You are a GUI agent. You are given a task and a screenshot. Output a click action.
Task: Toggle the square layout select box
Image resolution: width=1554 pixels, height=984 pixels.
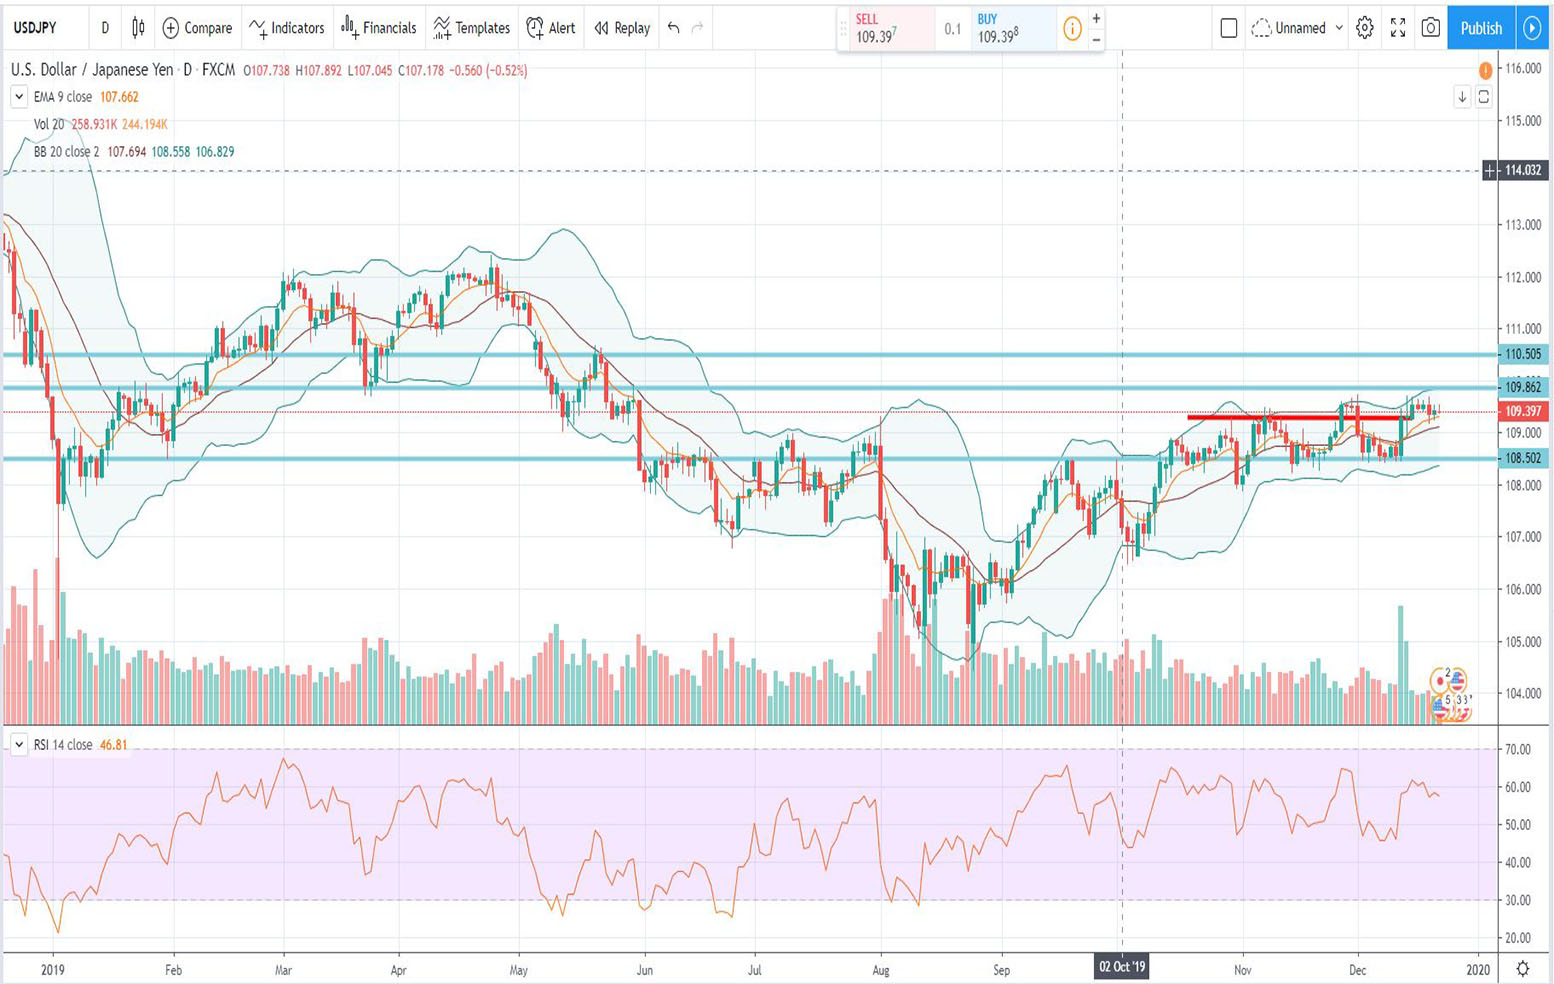point(1229,28)
